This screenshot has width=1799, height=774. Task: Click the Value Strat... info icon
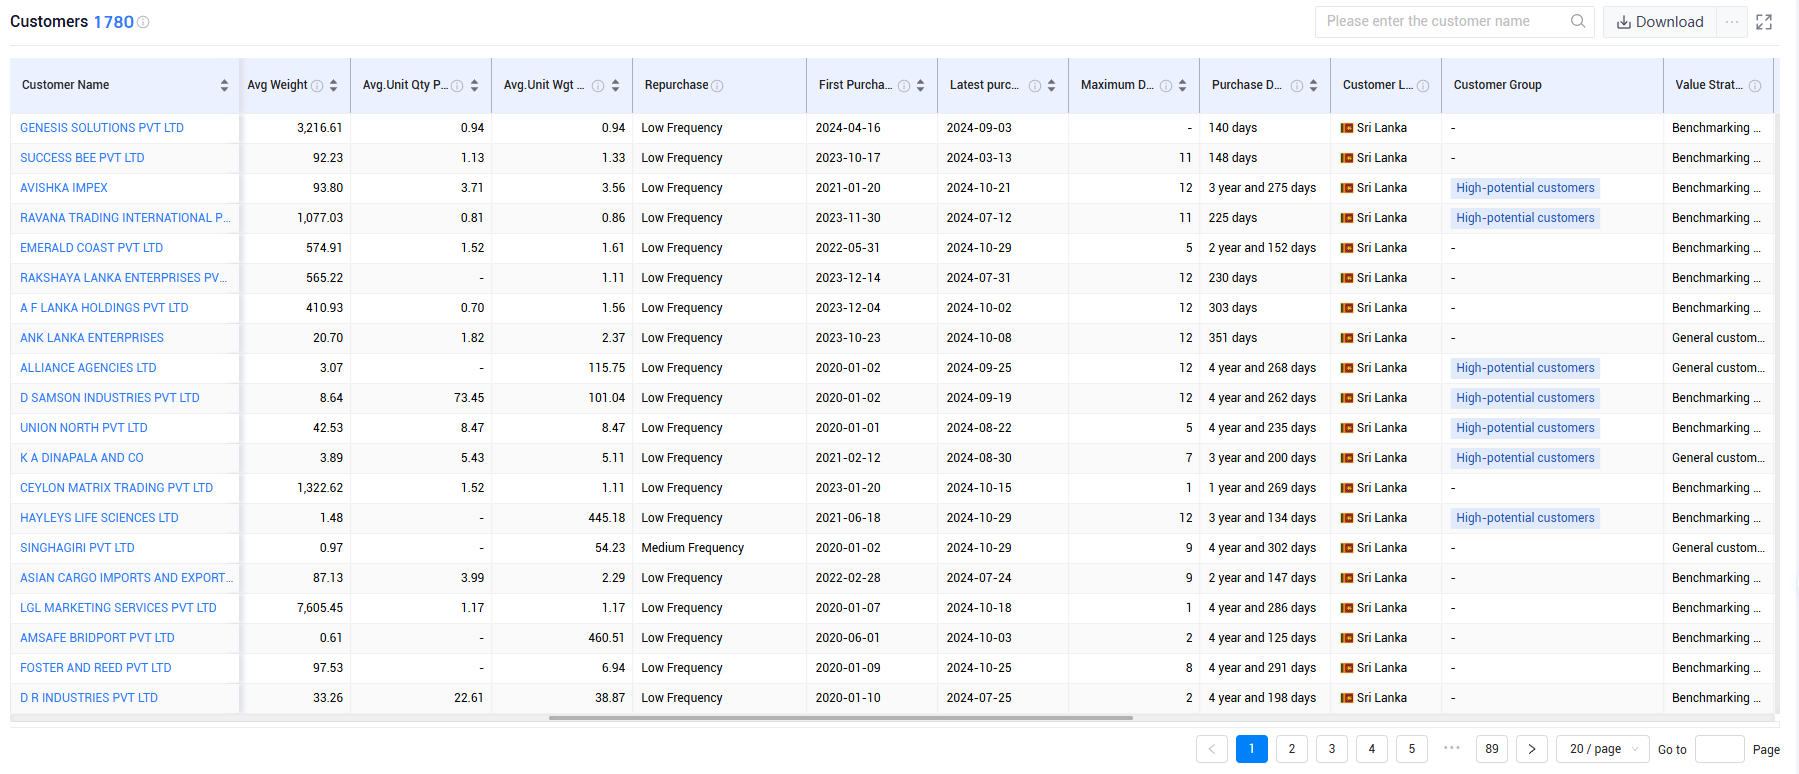tap(1755, 86)
